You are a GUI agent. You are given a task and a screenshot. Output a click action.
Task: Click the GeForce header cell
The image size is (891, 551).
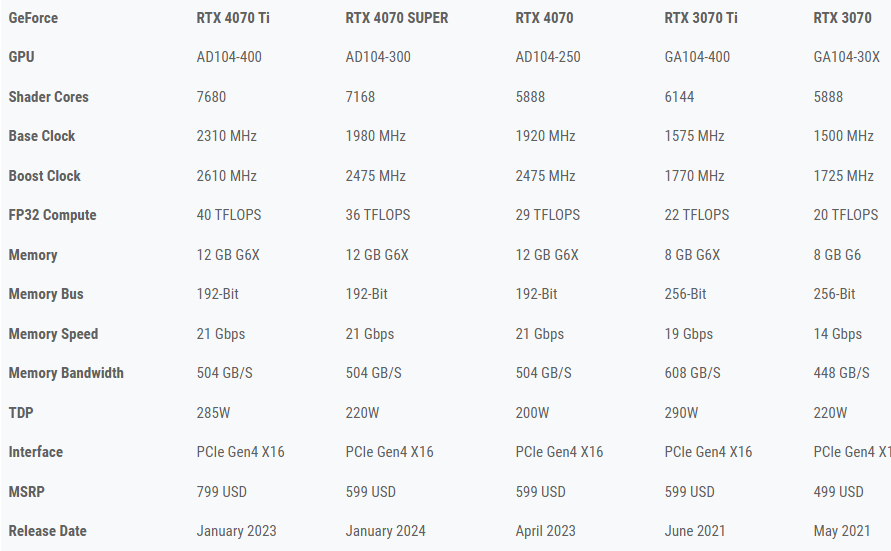pos(33,18)
